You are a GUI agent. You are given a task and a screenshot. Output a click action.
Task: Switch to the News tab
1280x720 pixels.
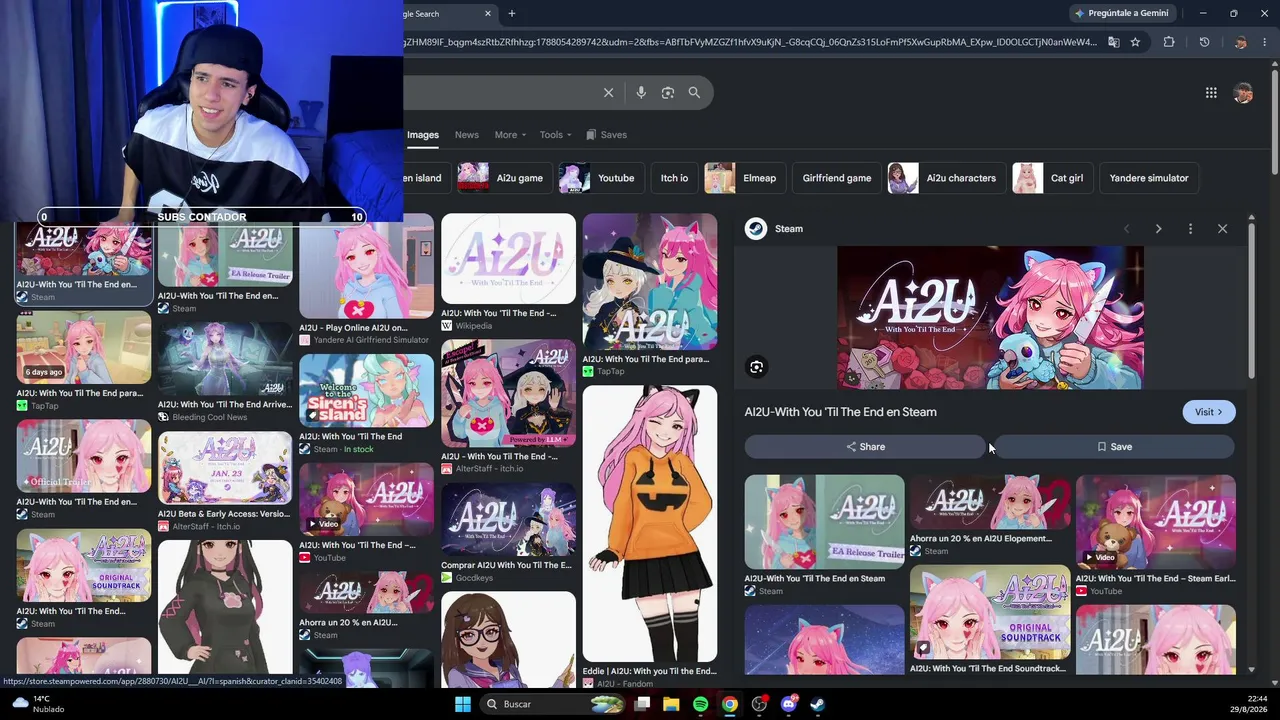coord(467,135)
